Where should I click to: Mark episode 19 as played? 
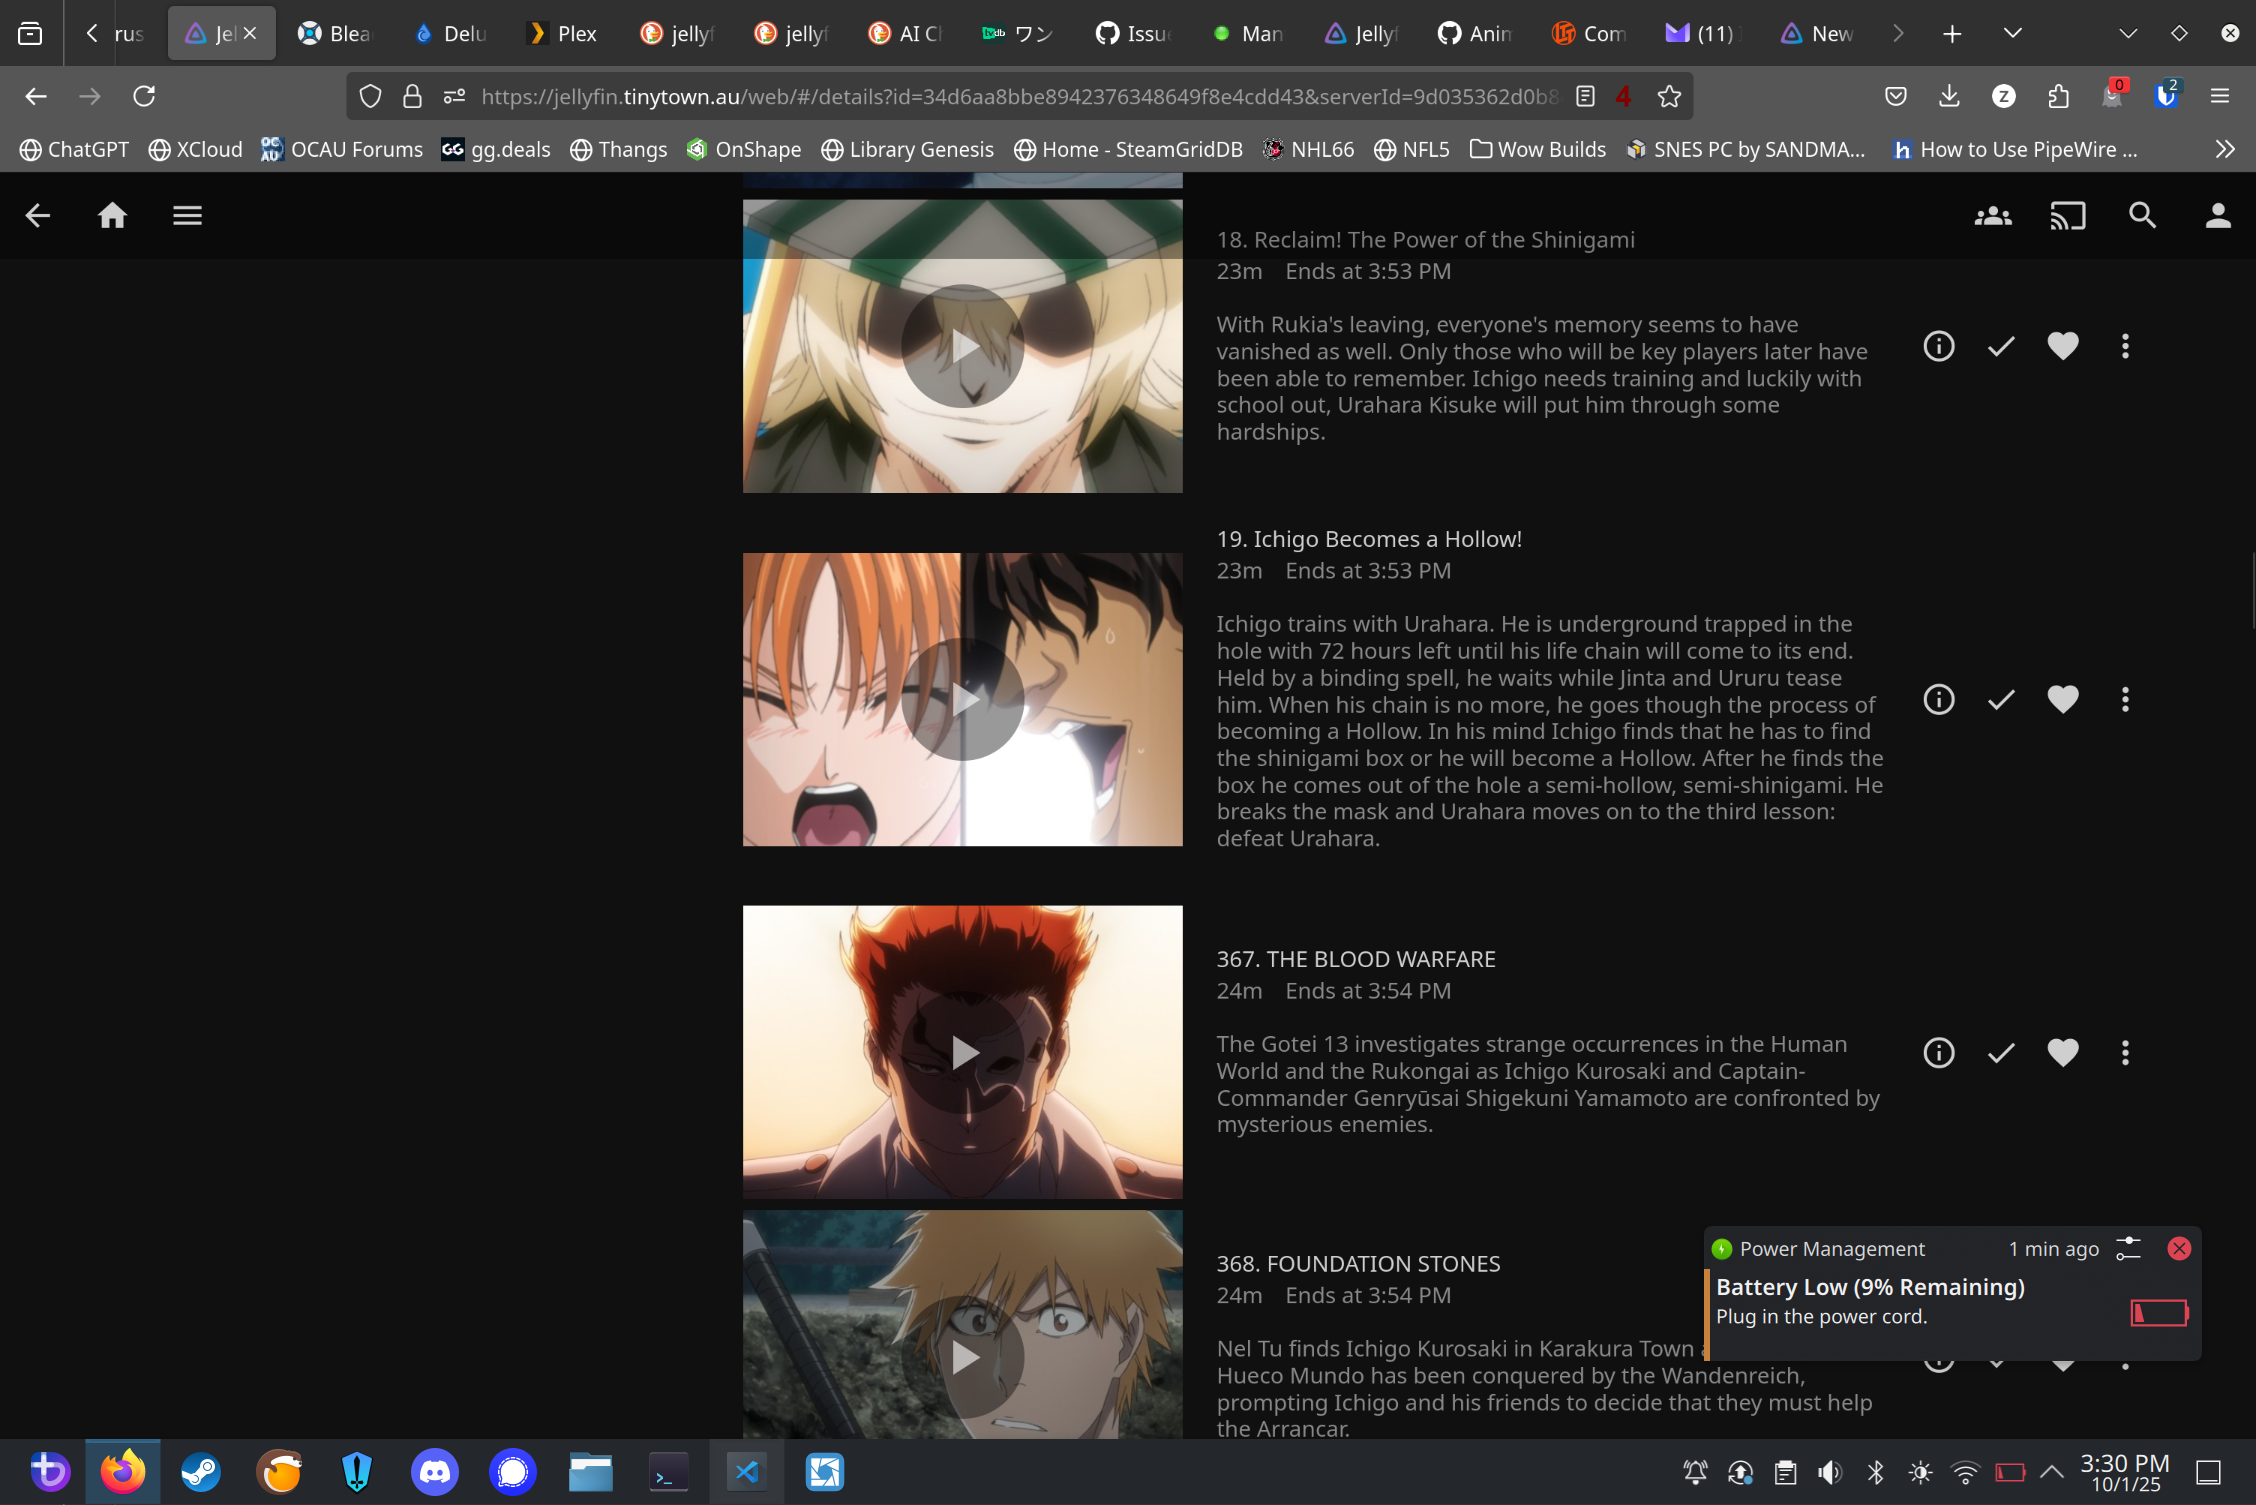(2000, 699)
